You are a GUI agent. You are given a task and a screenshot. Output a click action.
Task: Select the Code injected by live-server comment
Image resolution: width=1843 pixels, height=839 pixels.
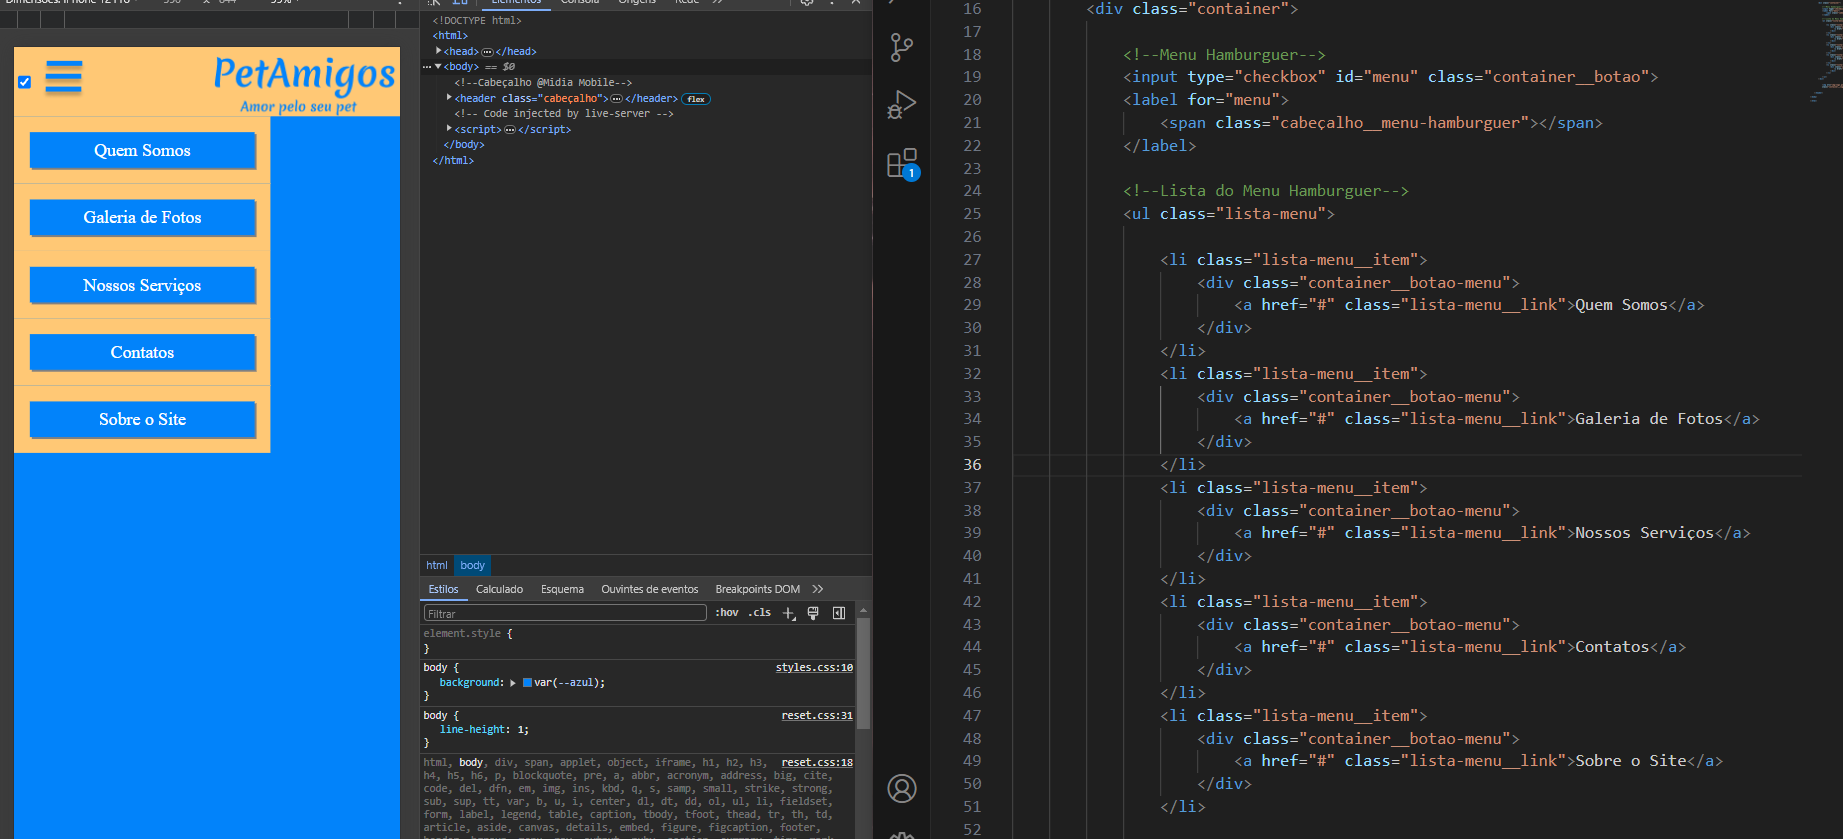[564, 114]
